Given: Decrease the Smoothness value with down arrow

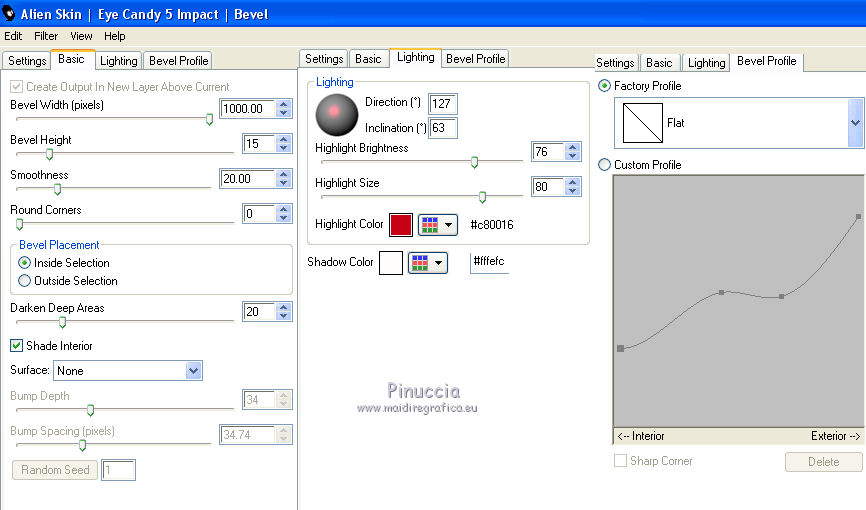Looking at the screenshot, I should point(284,183).
